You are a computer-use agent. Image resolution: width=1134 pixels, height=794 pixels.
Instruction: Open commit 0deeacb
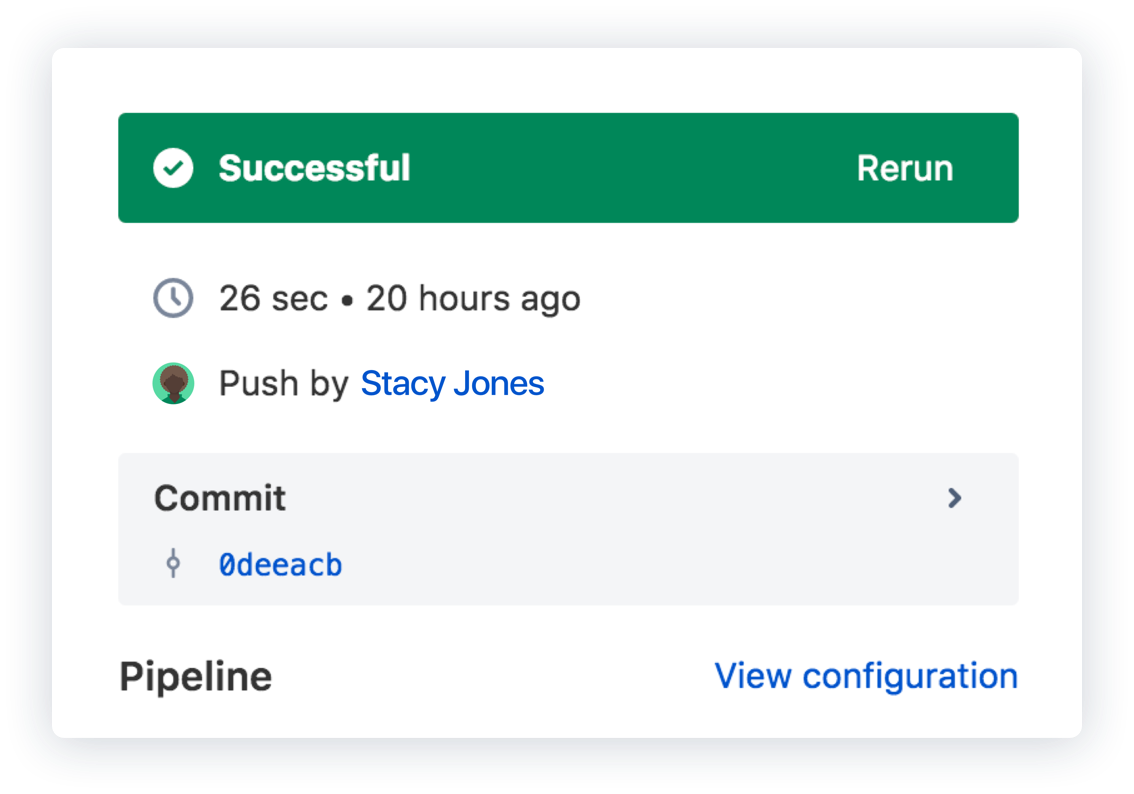tap(281, 564)
